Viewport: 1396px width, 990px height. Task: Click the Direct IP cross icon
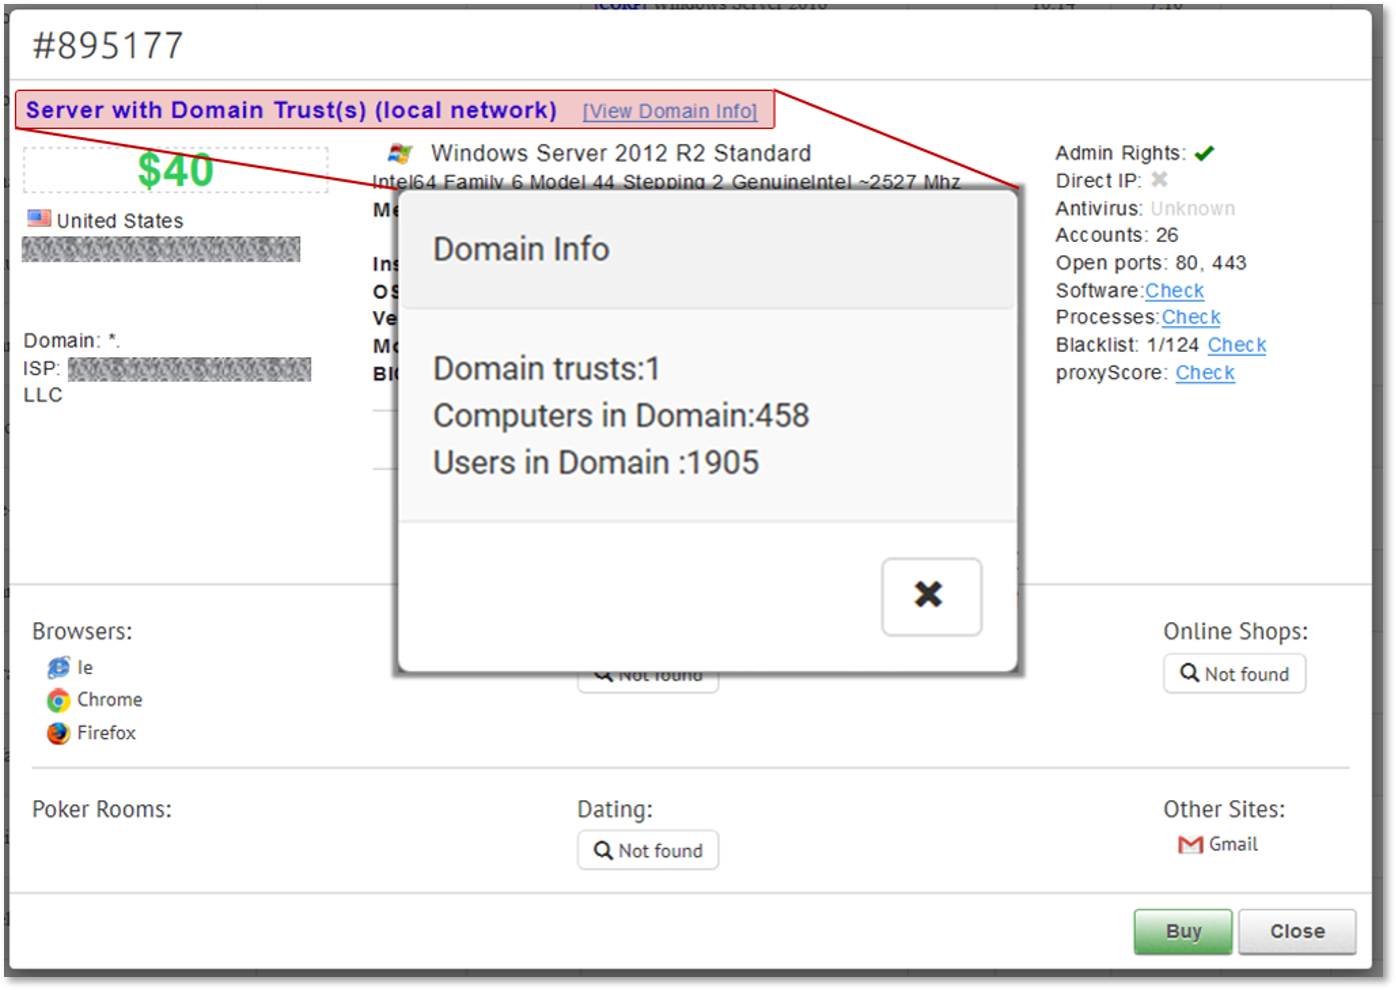(x=1159, y=180)
